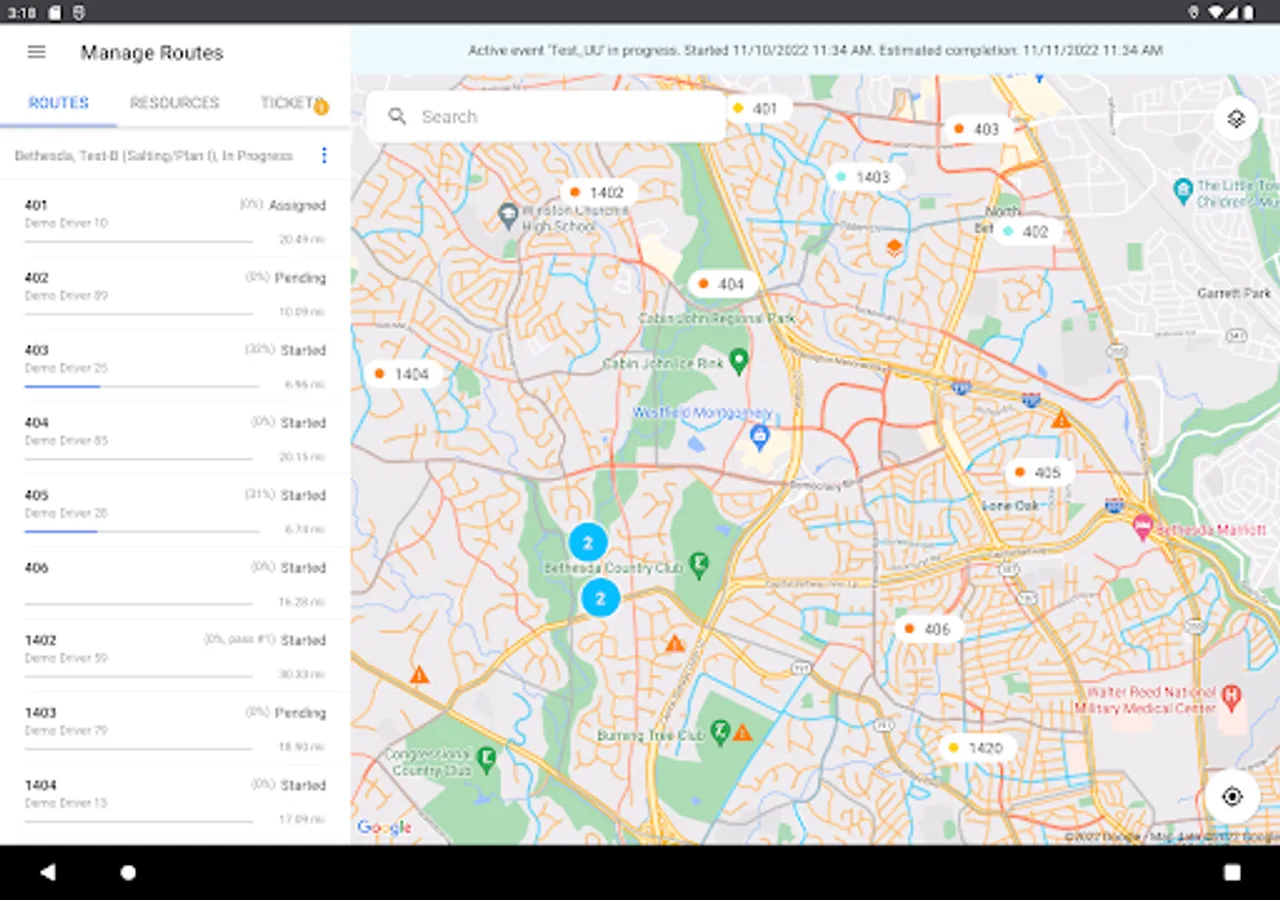Screen dimensions: 1280x900
Task: Tap the my-location crosshair button
Action: coord(1232,796)
